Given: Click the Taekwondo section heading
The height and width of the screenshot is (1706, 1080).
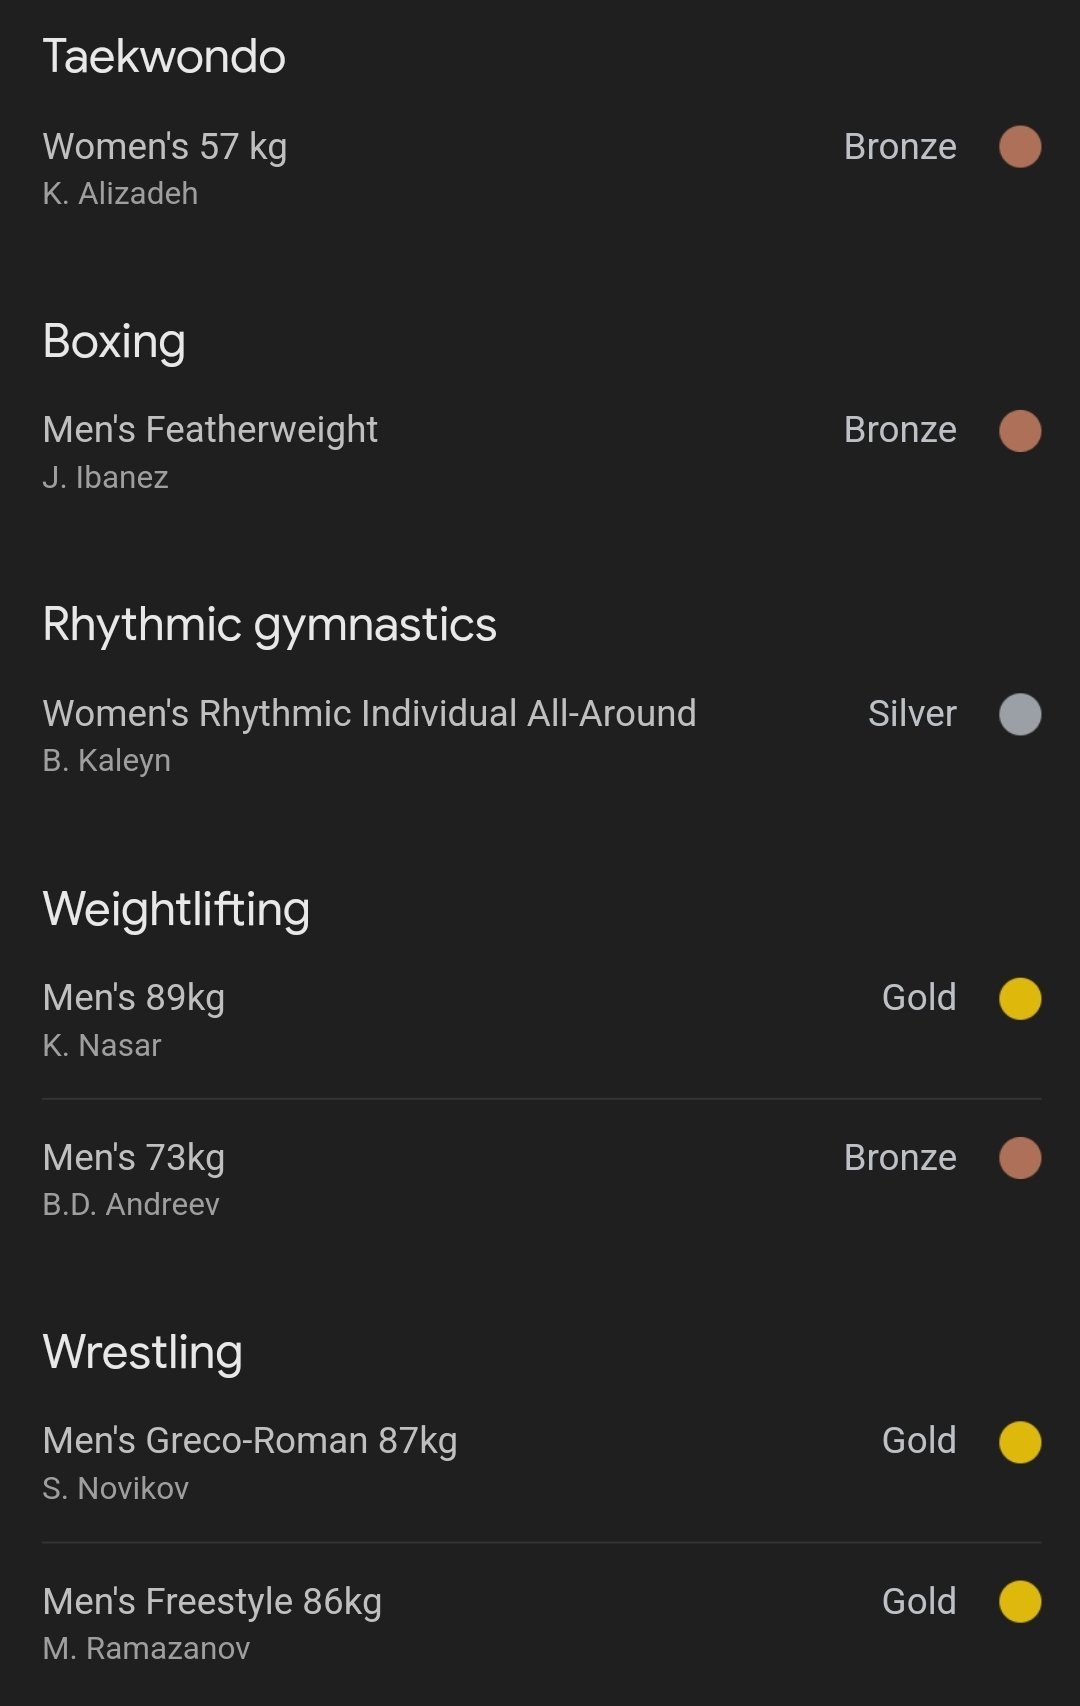Looking at the screenshot, I should coord(164,57).
